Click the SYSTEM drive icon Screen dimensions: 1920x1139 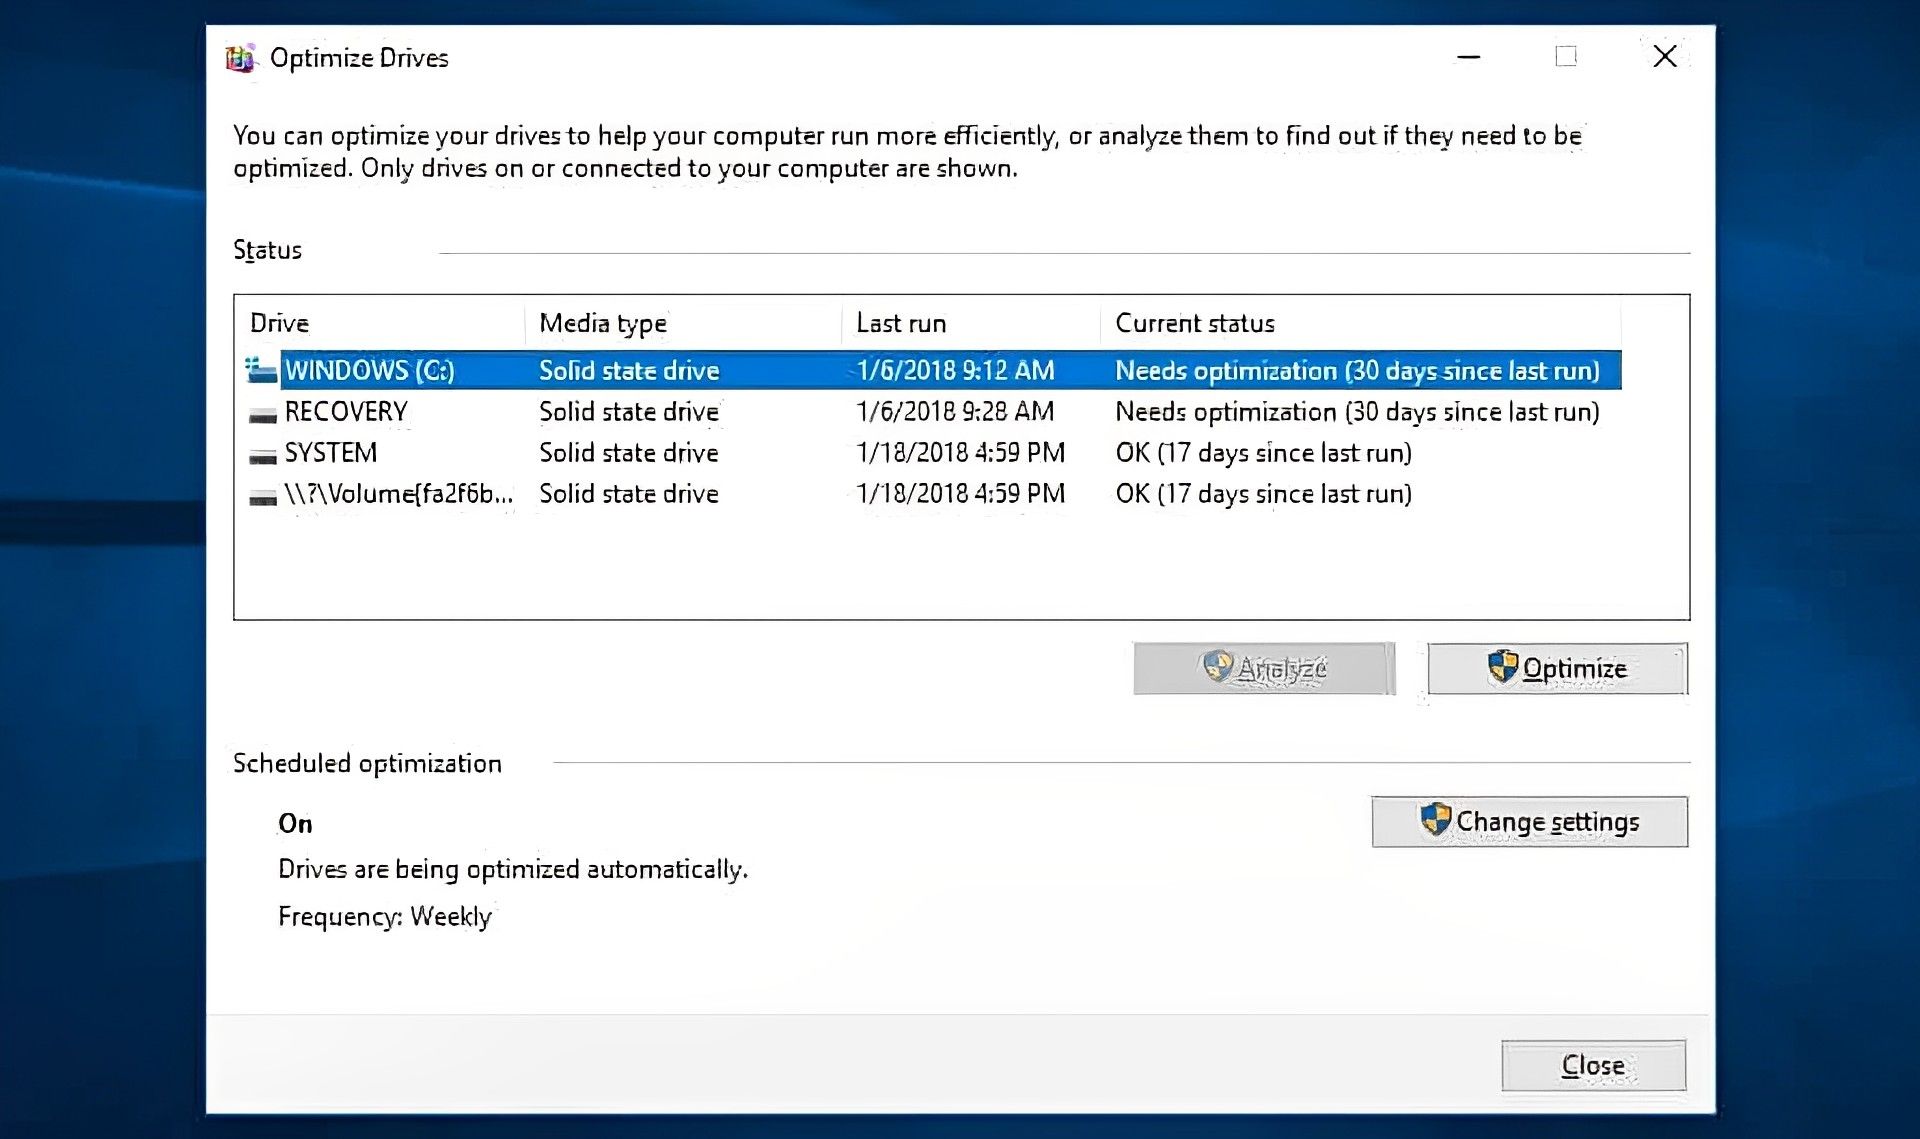(x=263, y=455)
